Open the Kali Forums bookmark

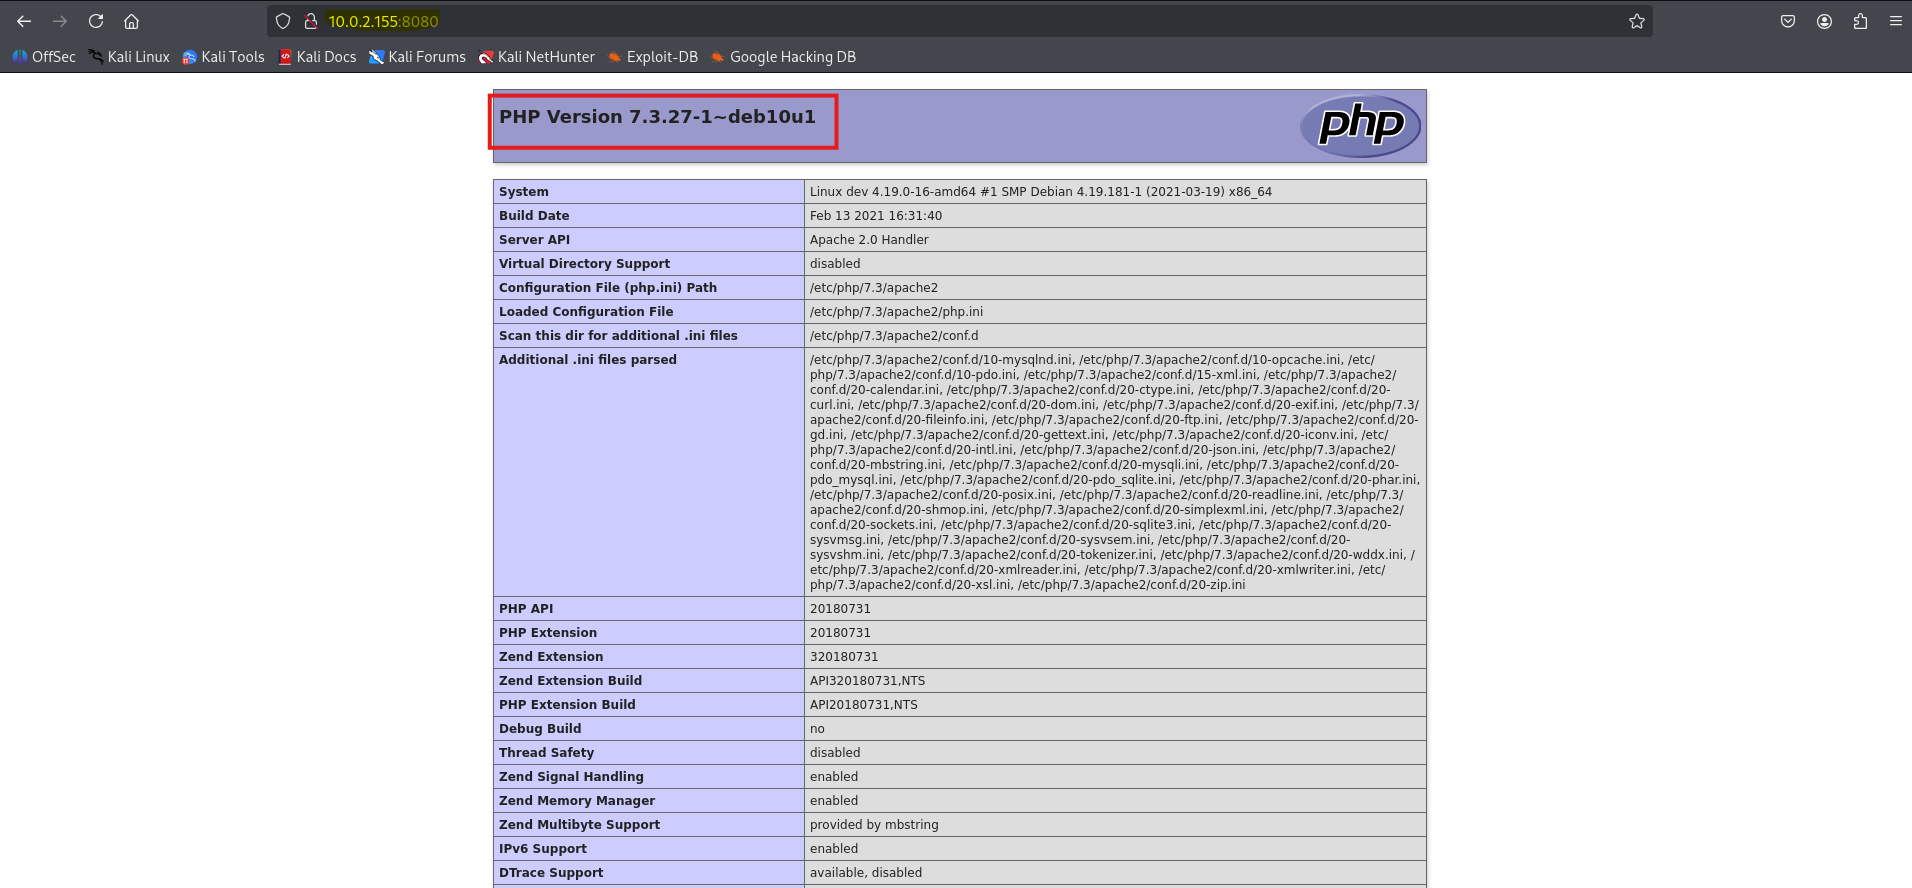pyautogui.click(x=417, y=57)
